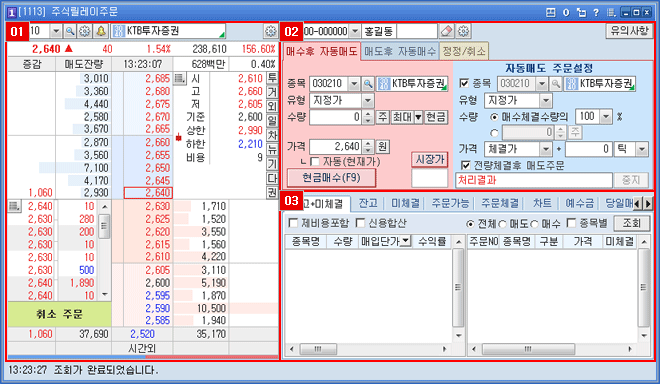Enable the 자동(현재가) checkbox
Screen dimensions: 660x384
(x=314, y=161)
